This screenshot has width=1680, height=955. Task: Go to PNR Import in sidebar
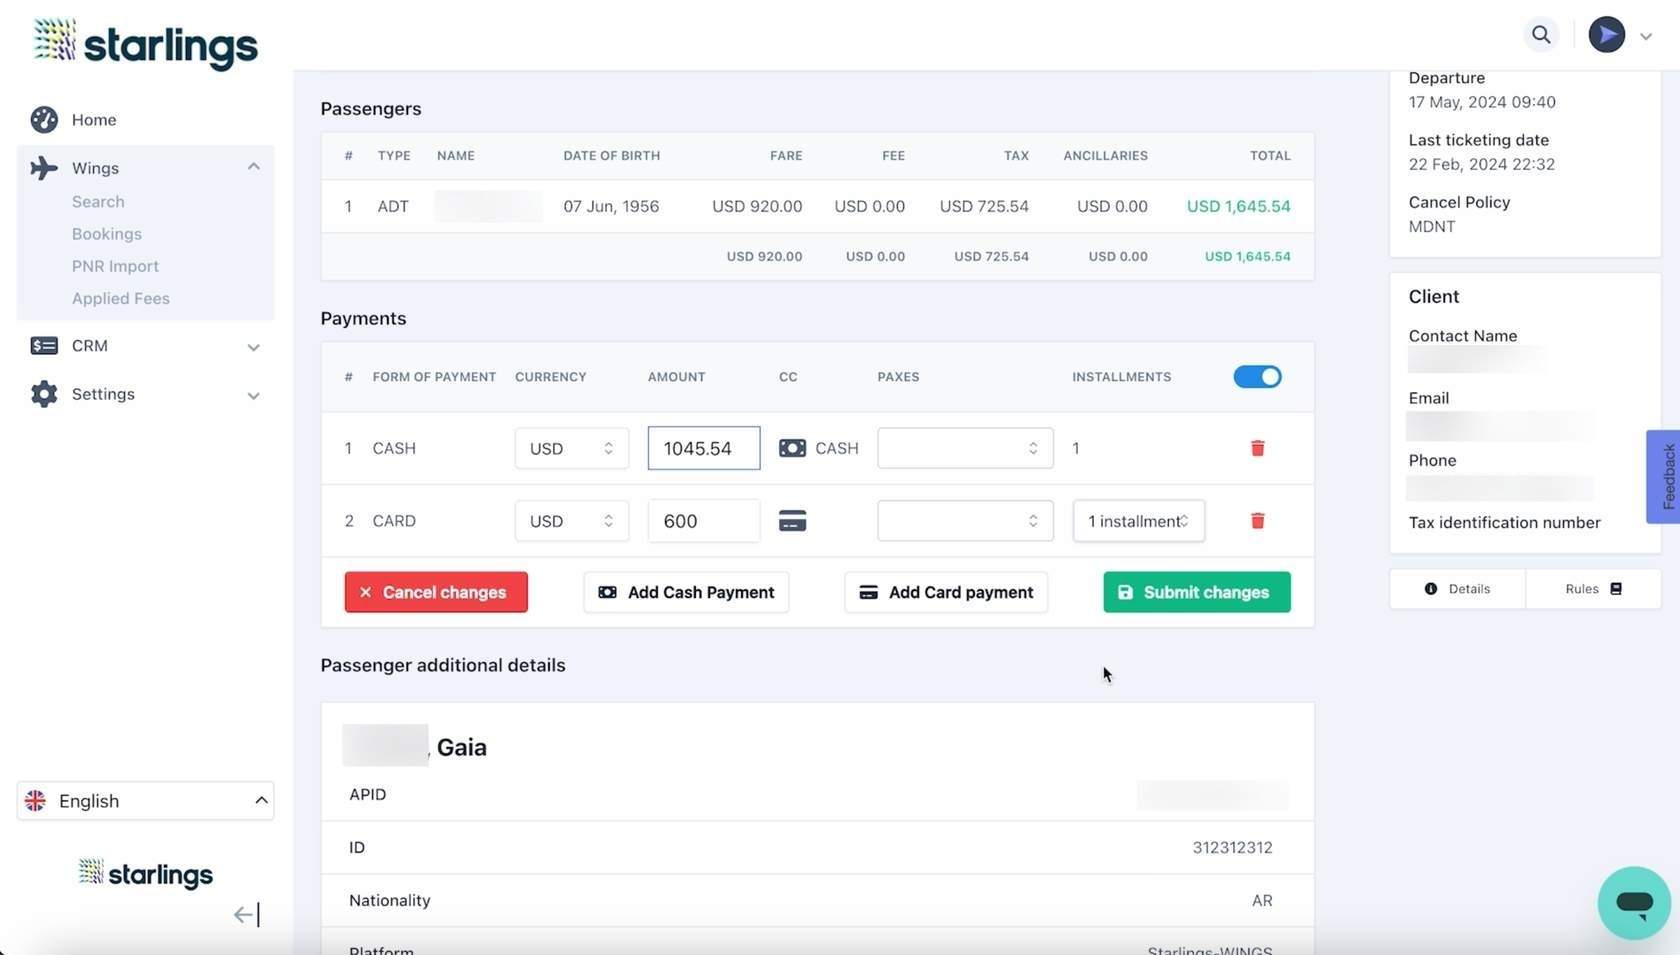coord(115,266)
